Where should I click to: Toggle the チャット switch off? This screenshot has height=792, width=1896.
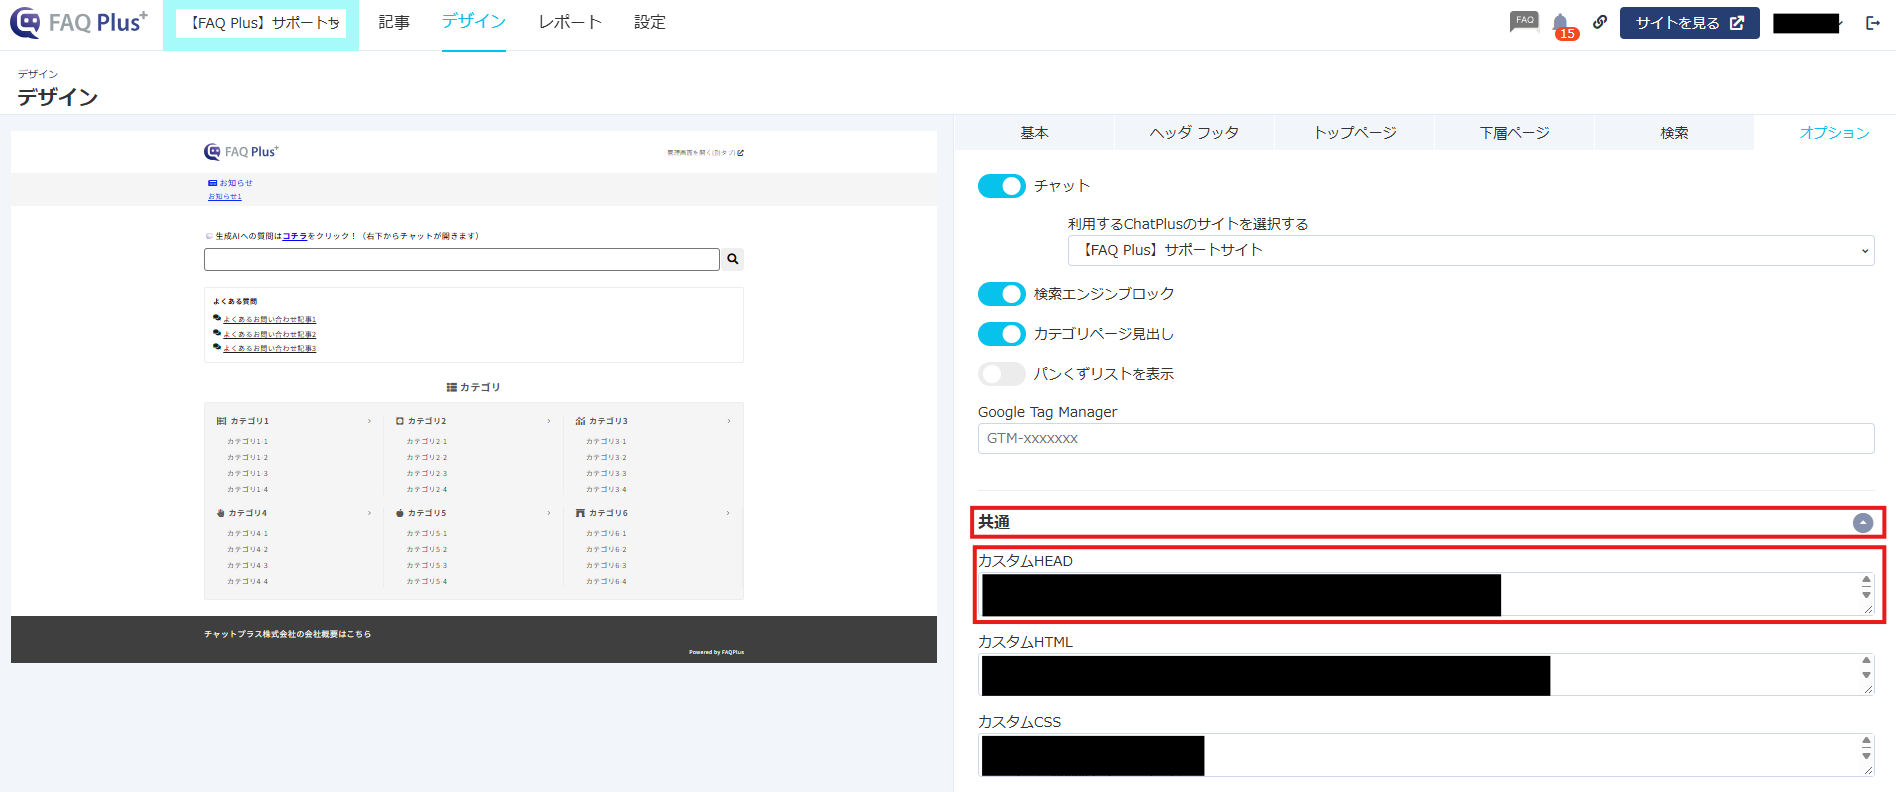click(x=1001, y=186)
